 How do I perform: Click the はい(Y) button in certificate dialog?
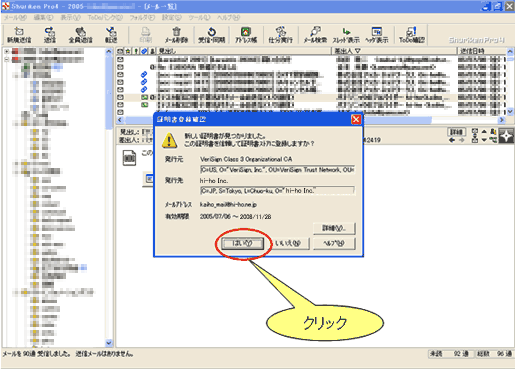point(243,243)
